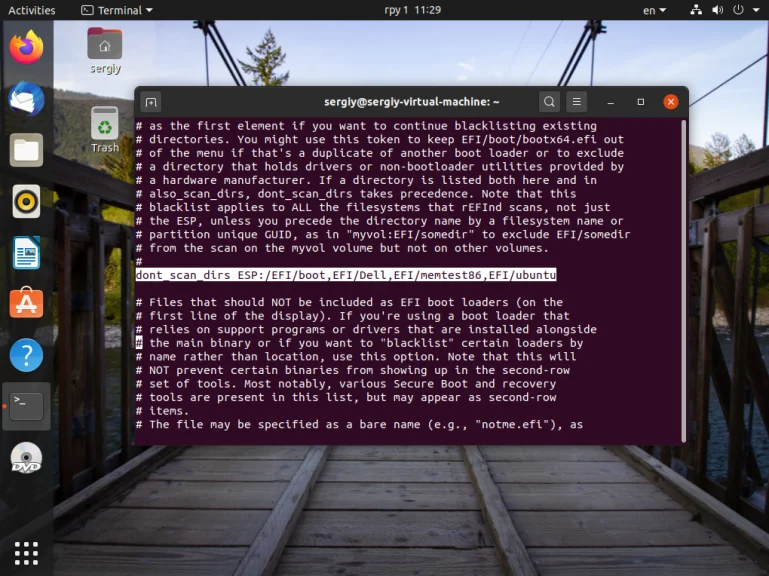769x576 pixels.
Task: Open Ubuntu Software store icon
Action: 26,303
